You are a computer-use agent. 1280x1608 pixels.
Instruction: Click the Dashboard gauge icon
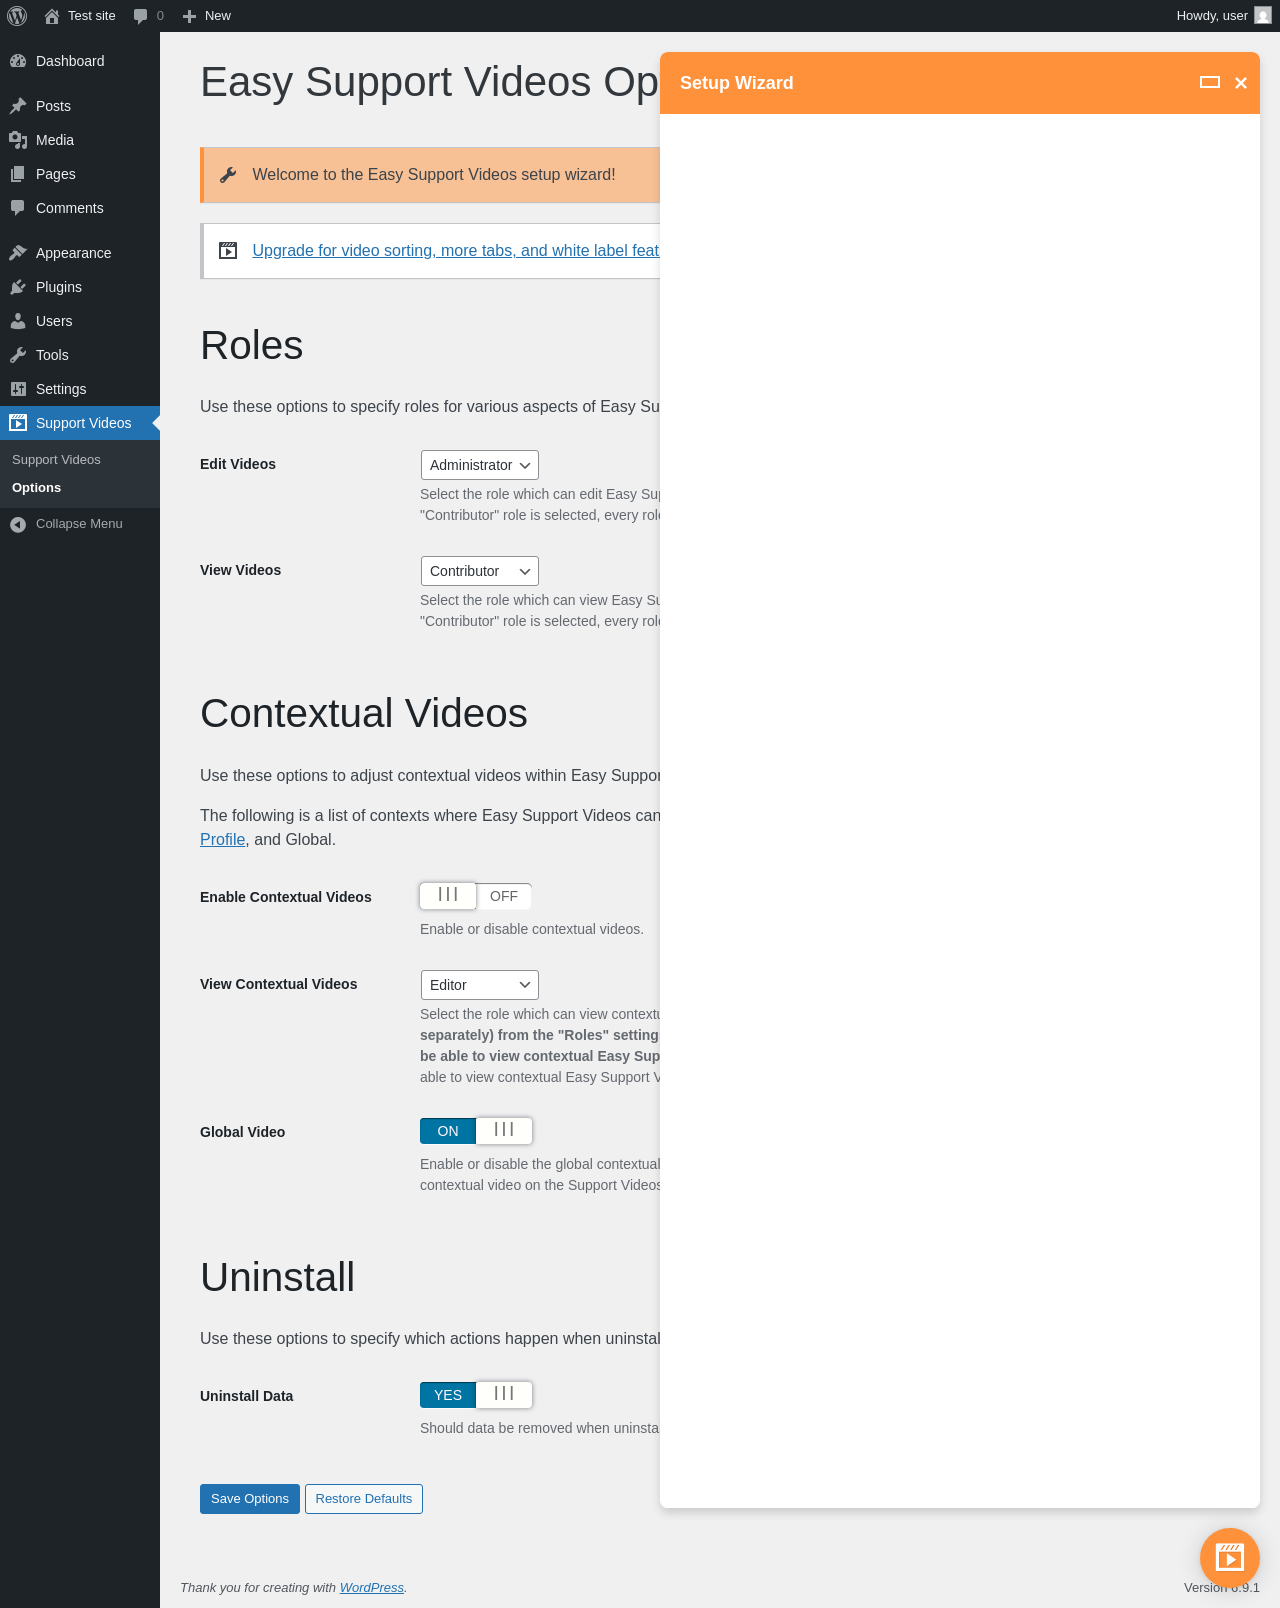tap(18, 61)
